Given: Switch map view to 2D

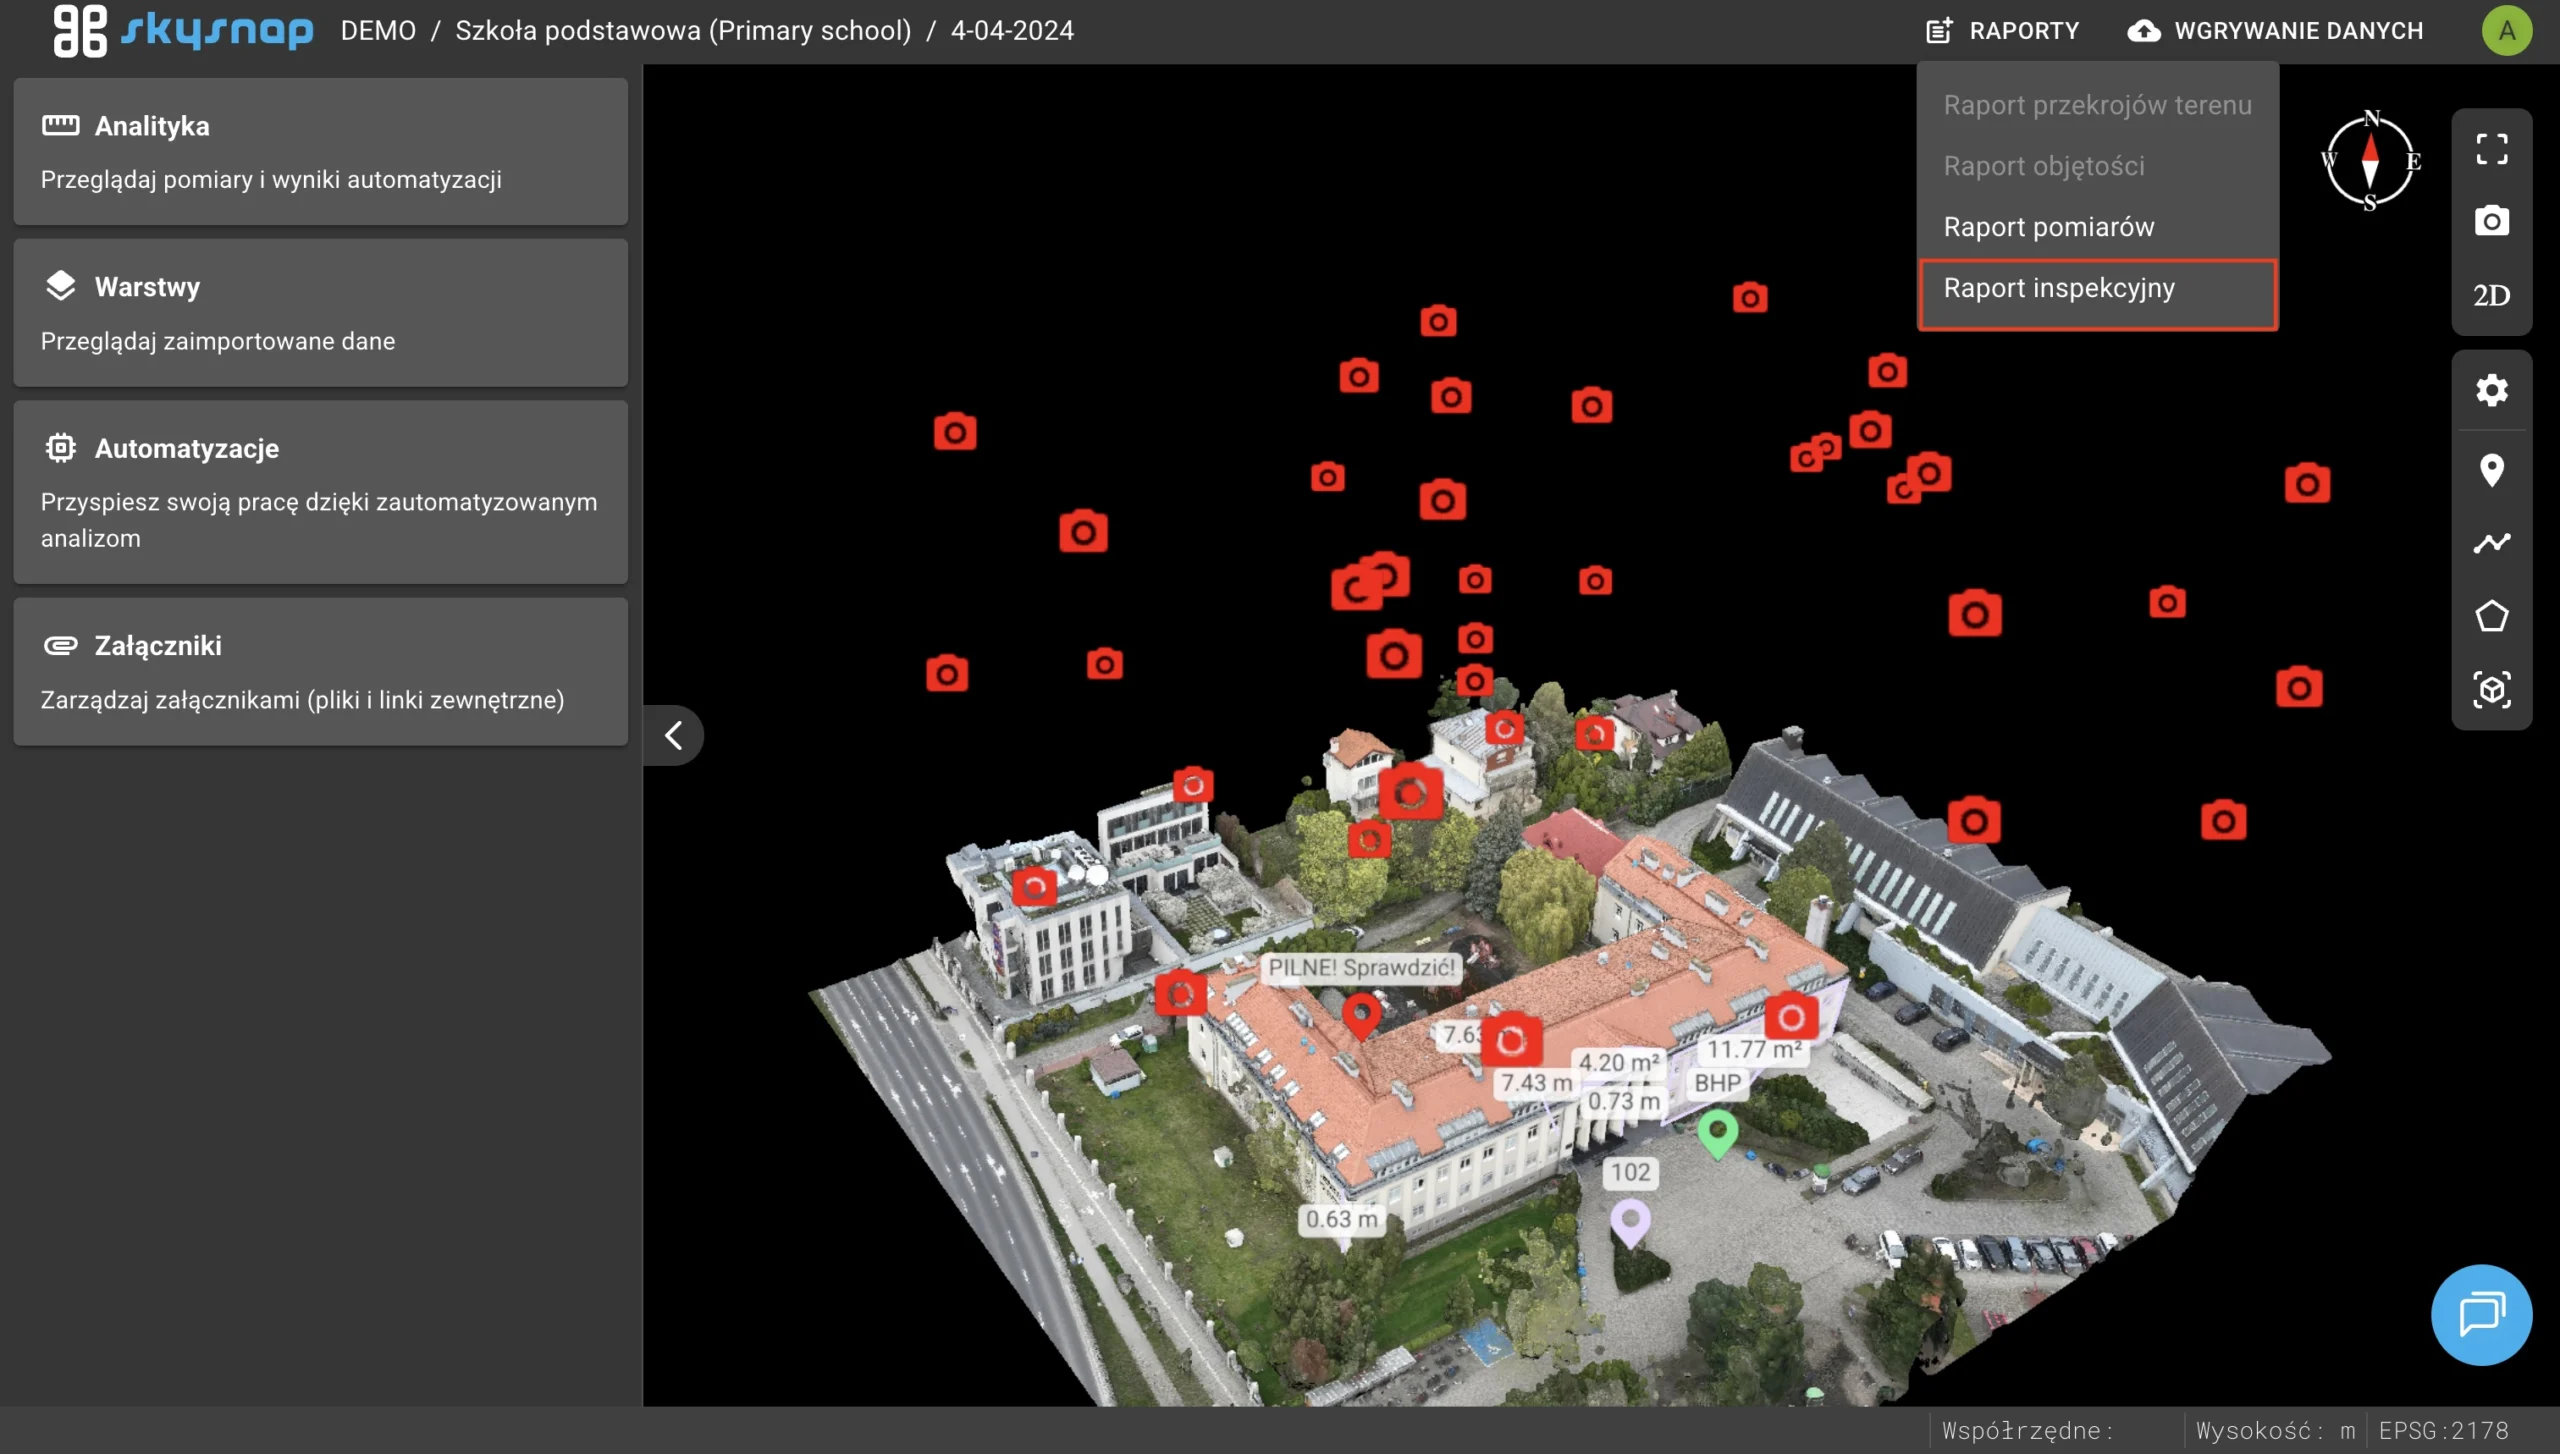Looking at the screenshot, I should pos(2491,295).
